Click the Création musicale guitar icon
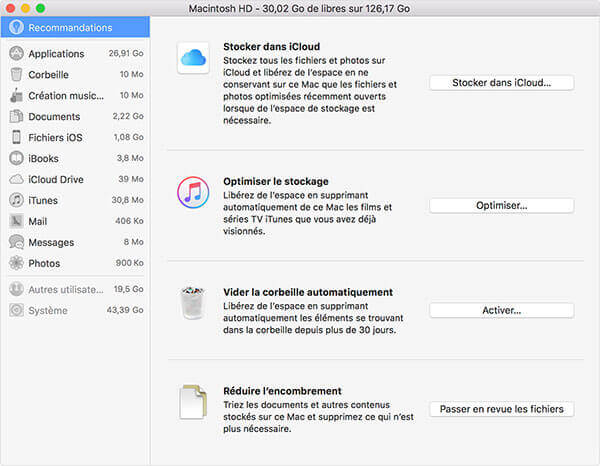Screen dimensions: 600x466 16,95
